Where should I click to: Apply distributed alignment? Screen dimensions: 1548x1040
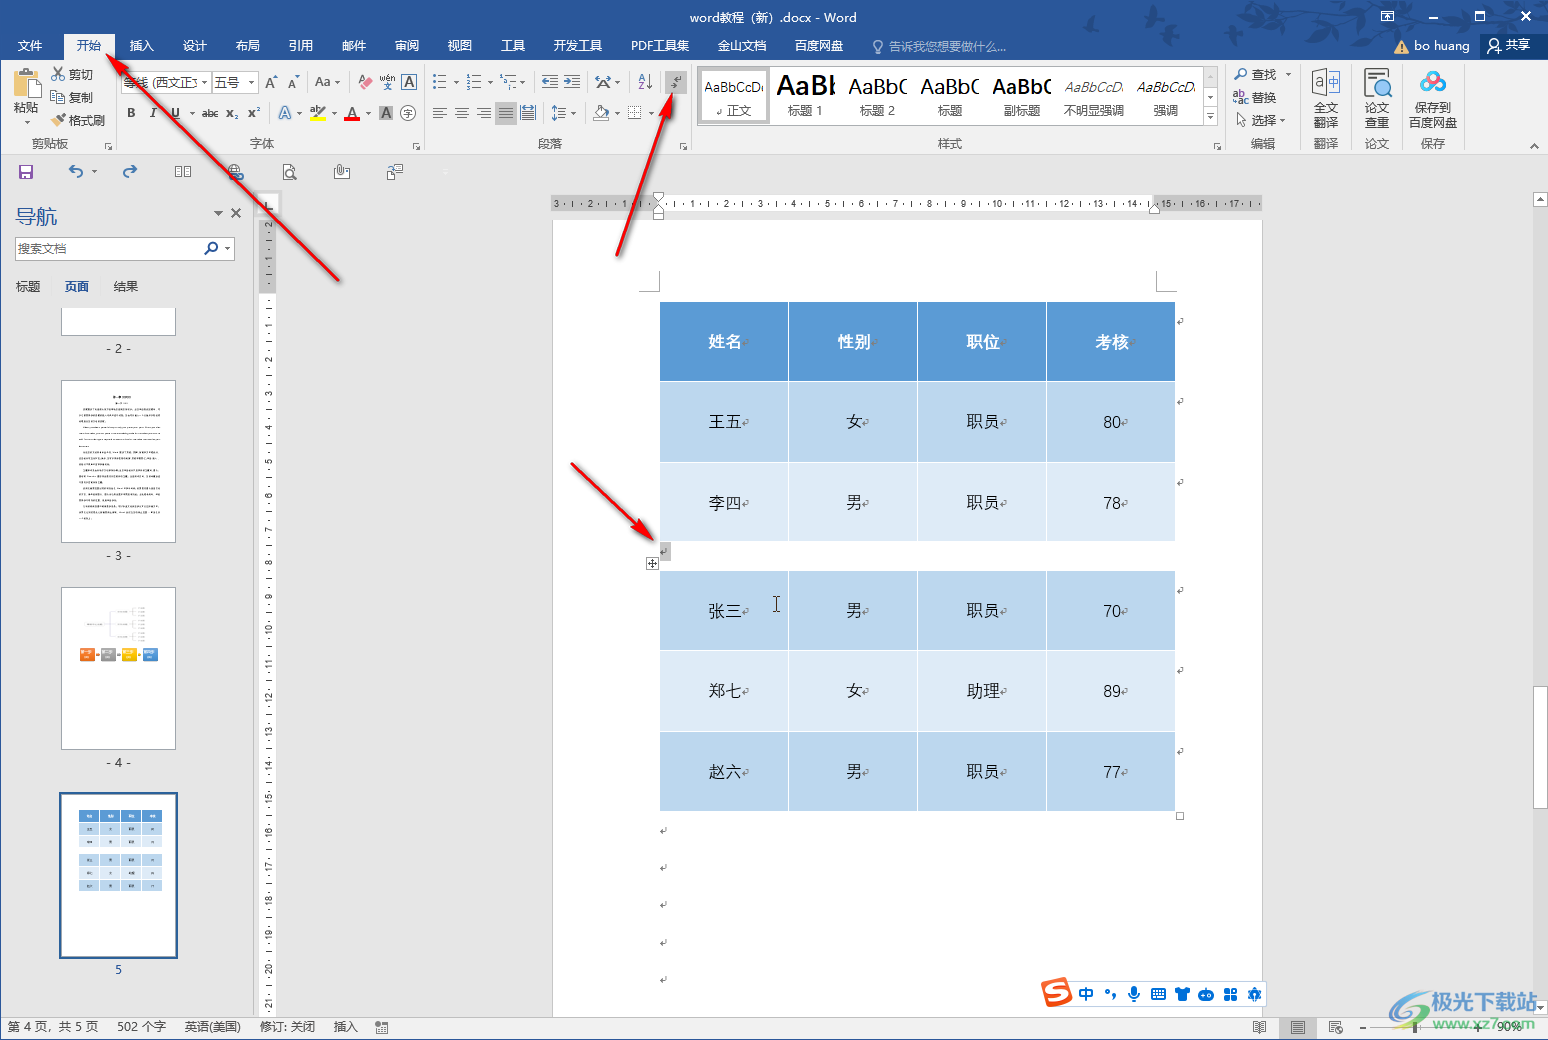point(528,113)
